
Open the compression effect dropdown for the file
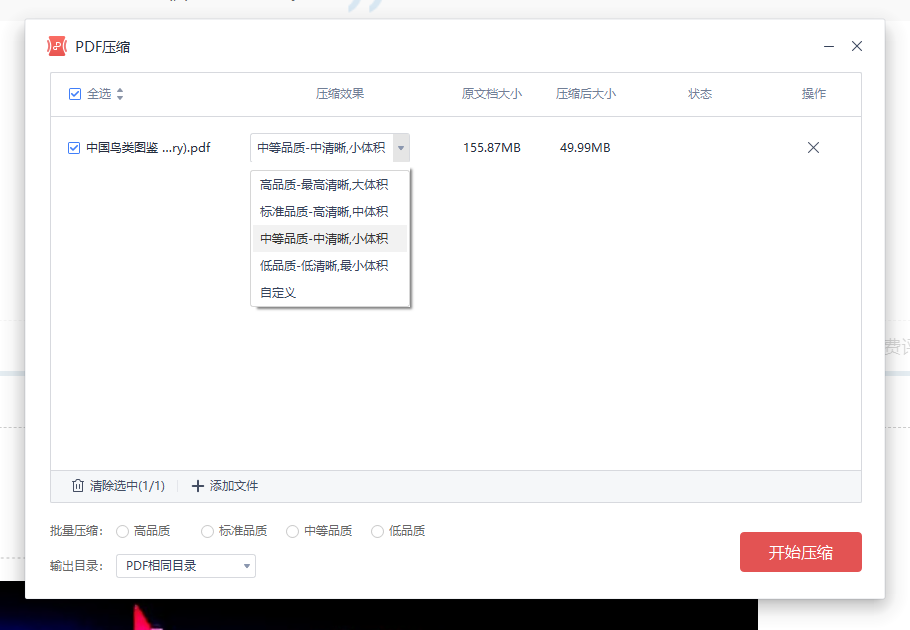400,147
